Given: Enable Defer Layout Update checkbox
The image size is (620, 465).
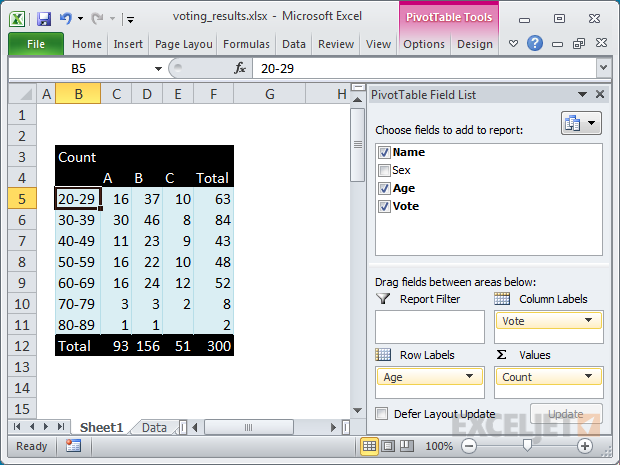Looking at the screenshot, I should 382,413.
